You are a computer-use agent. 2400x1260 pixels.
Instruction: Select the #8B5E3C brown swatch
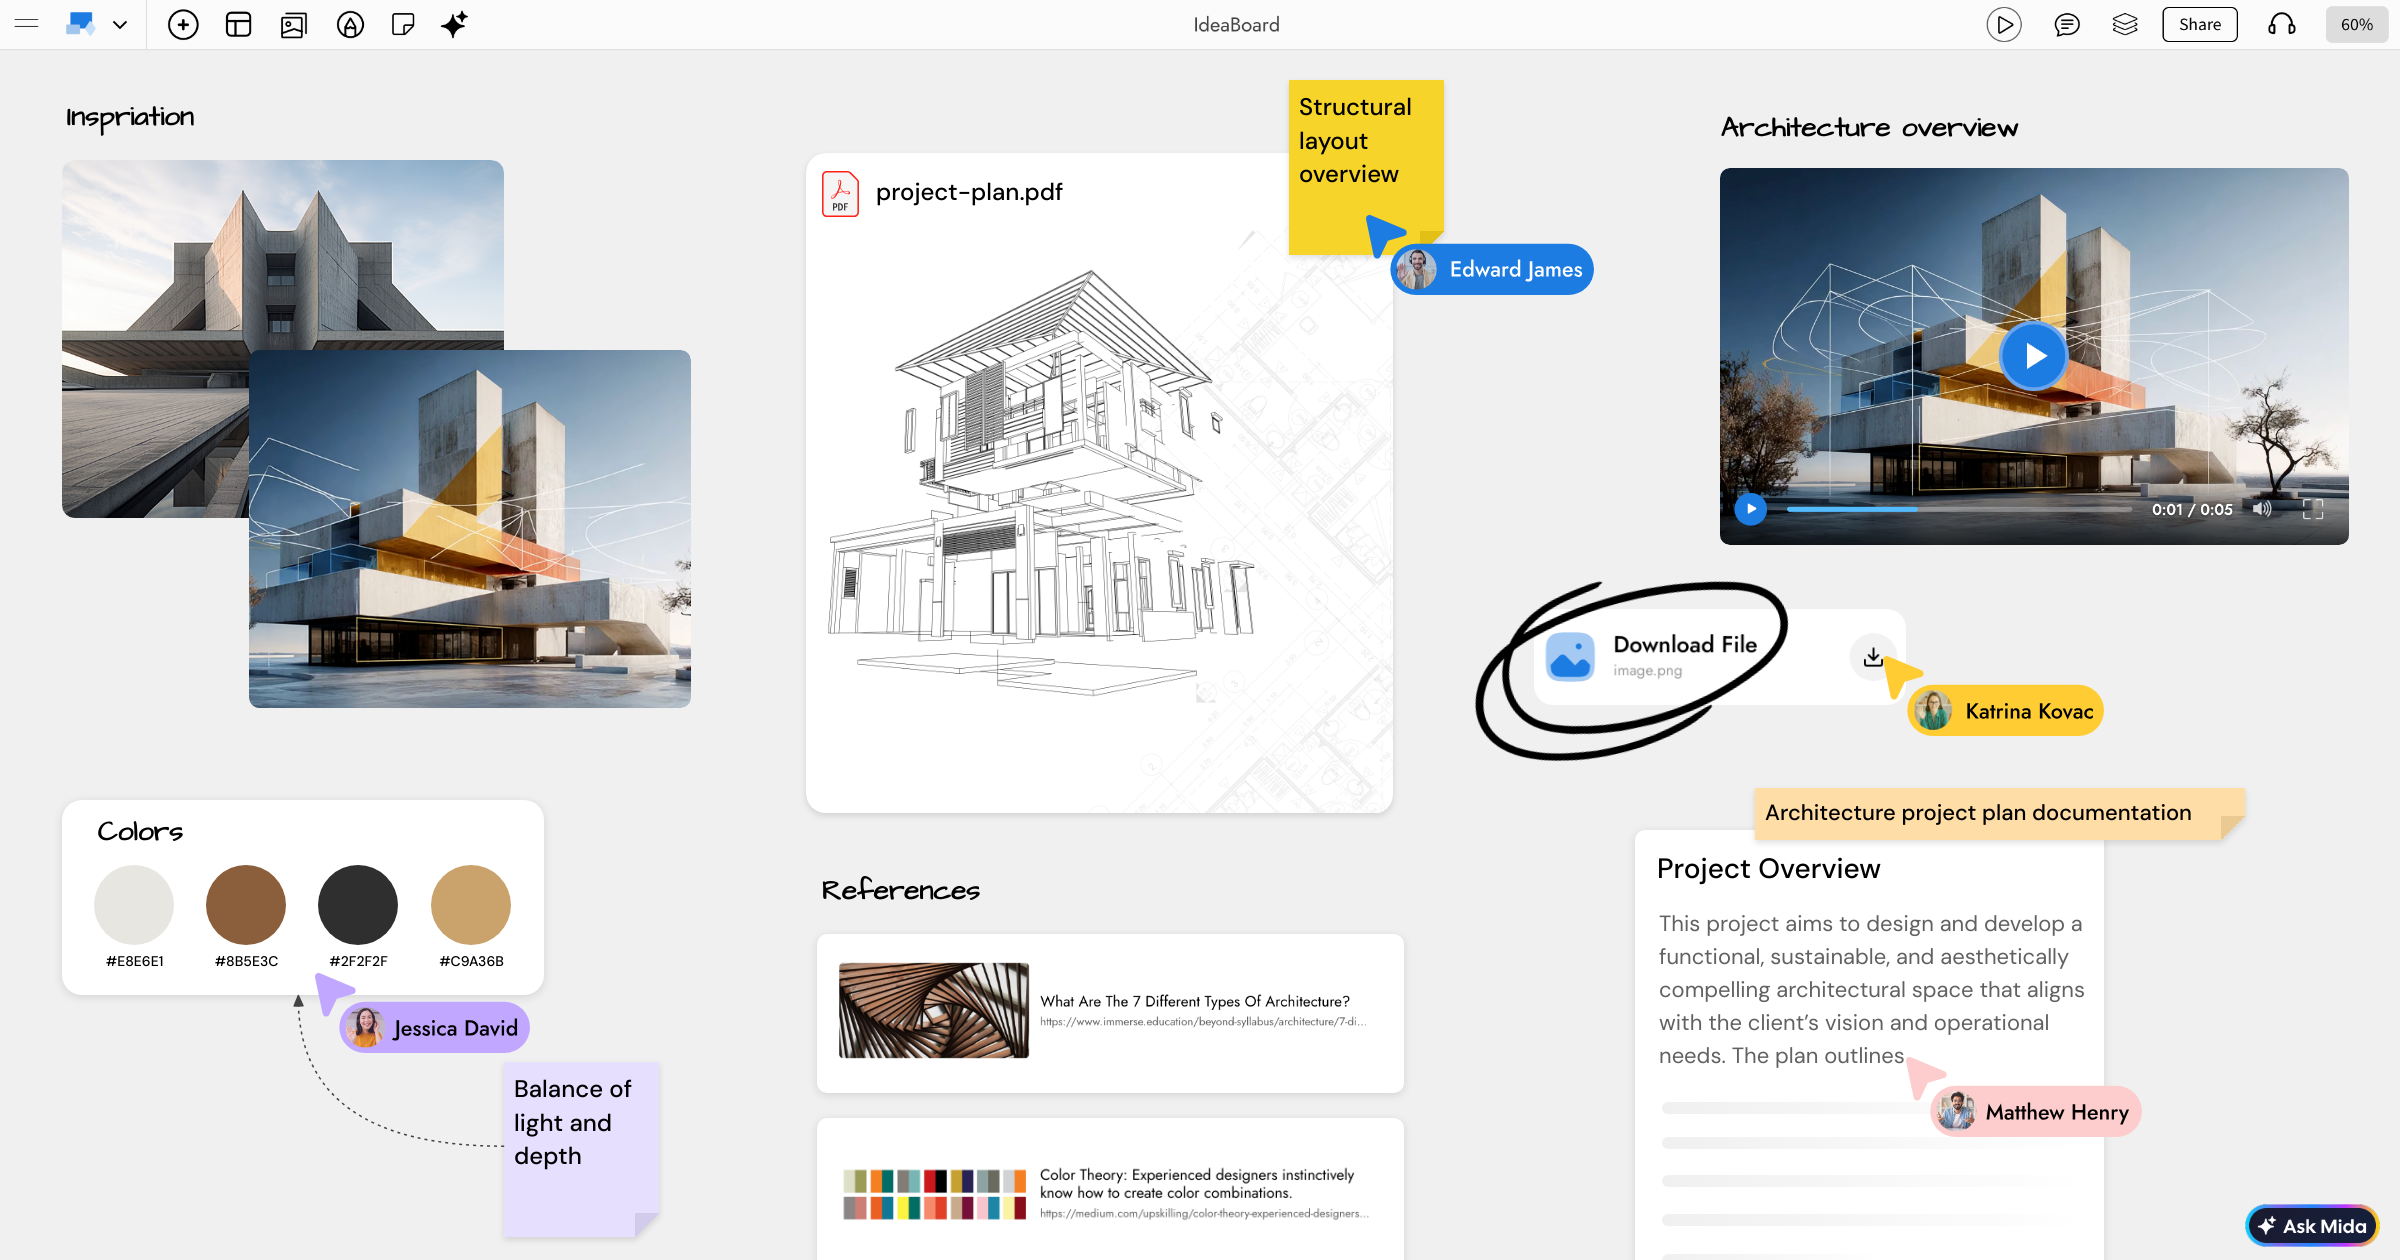click(x=246, y=904)
